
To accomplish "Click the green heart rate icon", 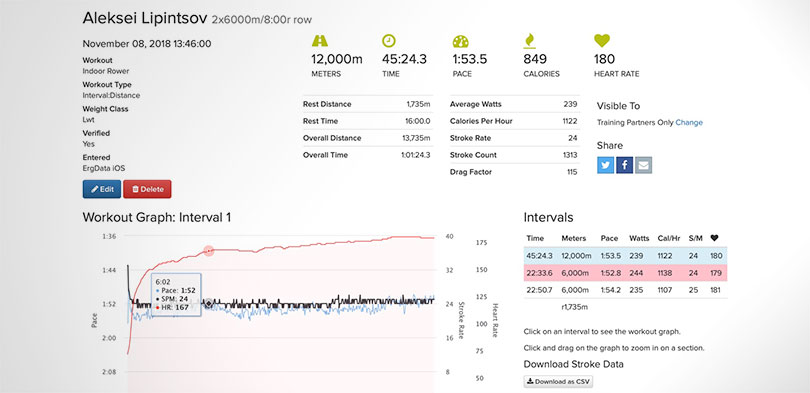I will point(602,41).
